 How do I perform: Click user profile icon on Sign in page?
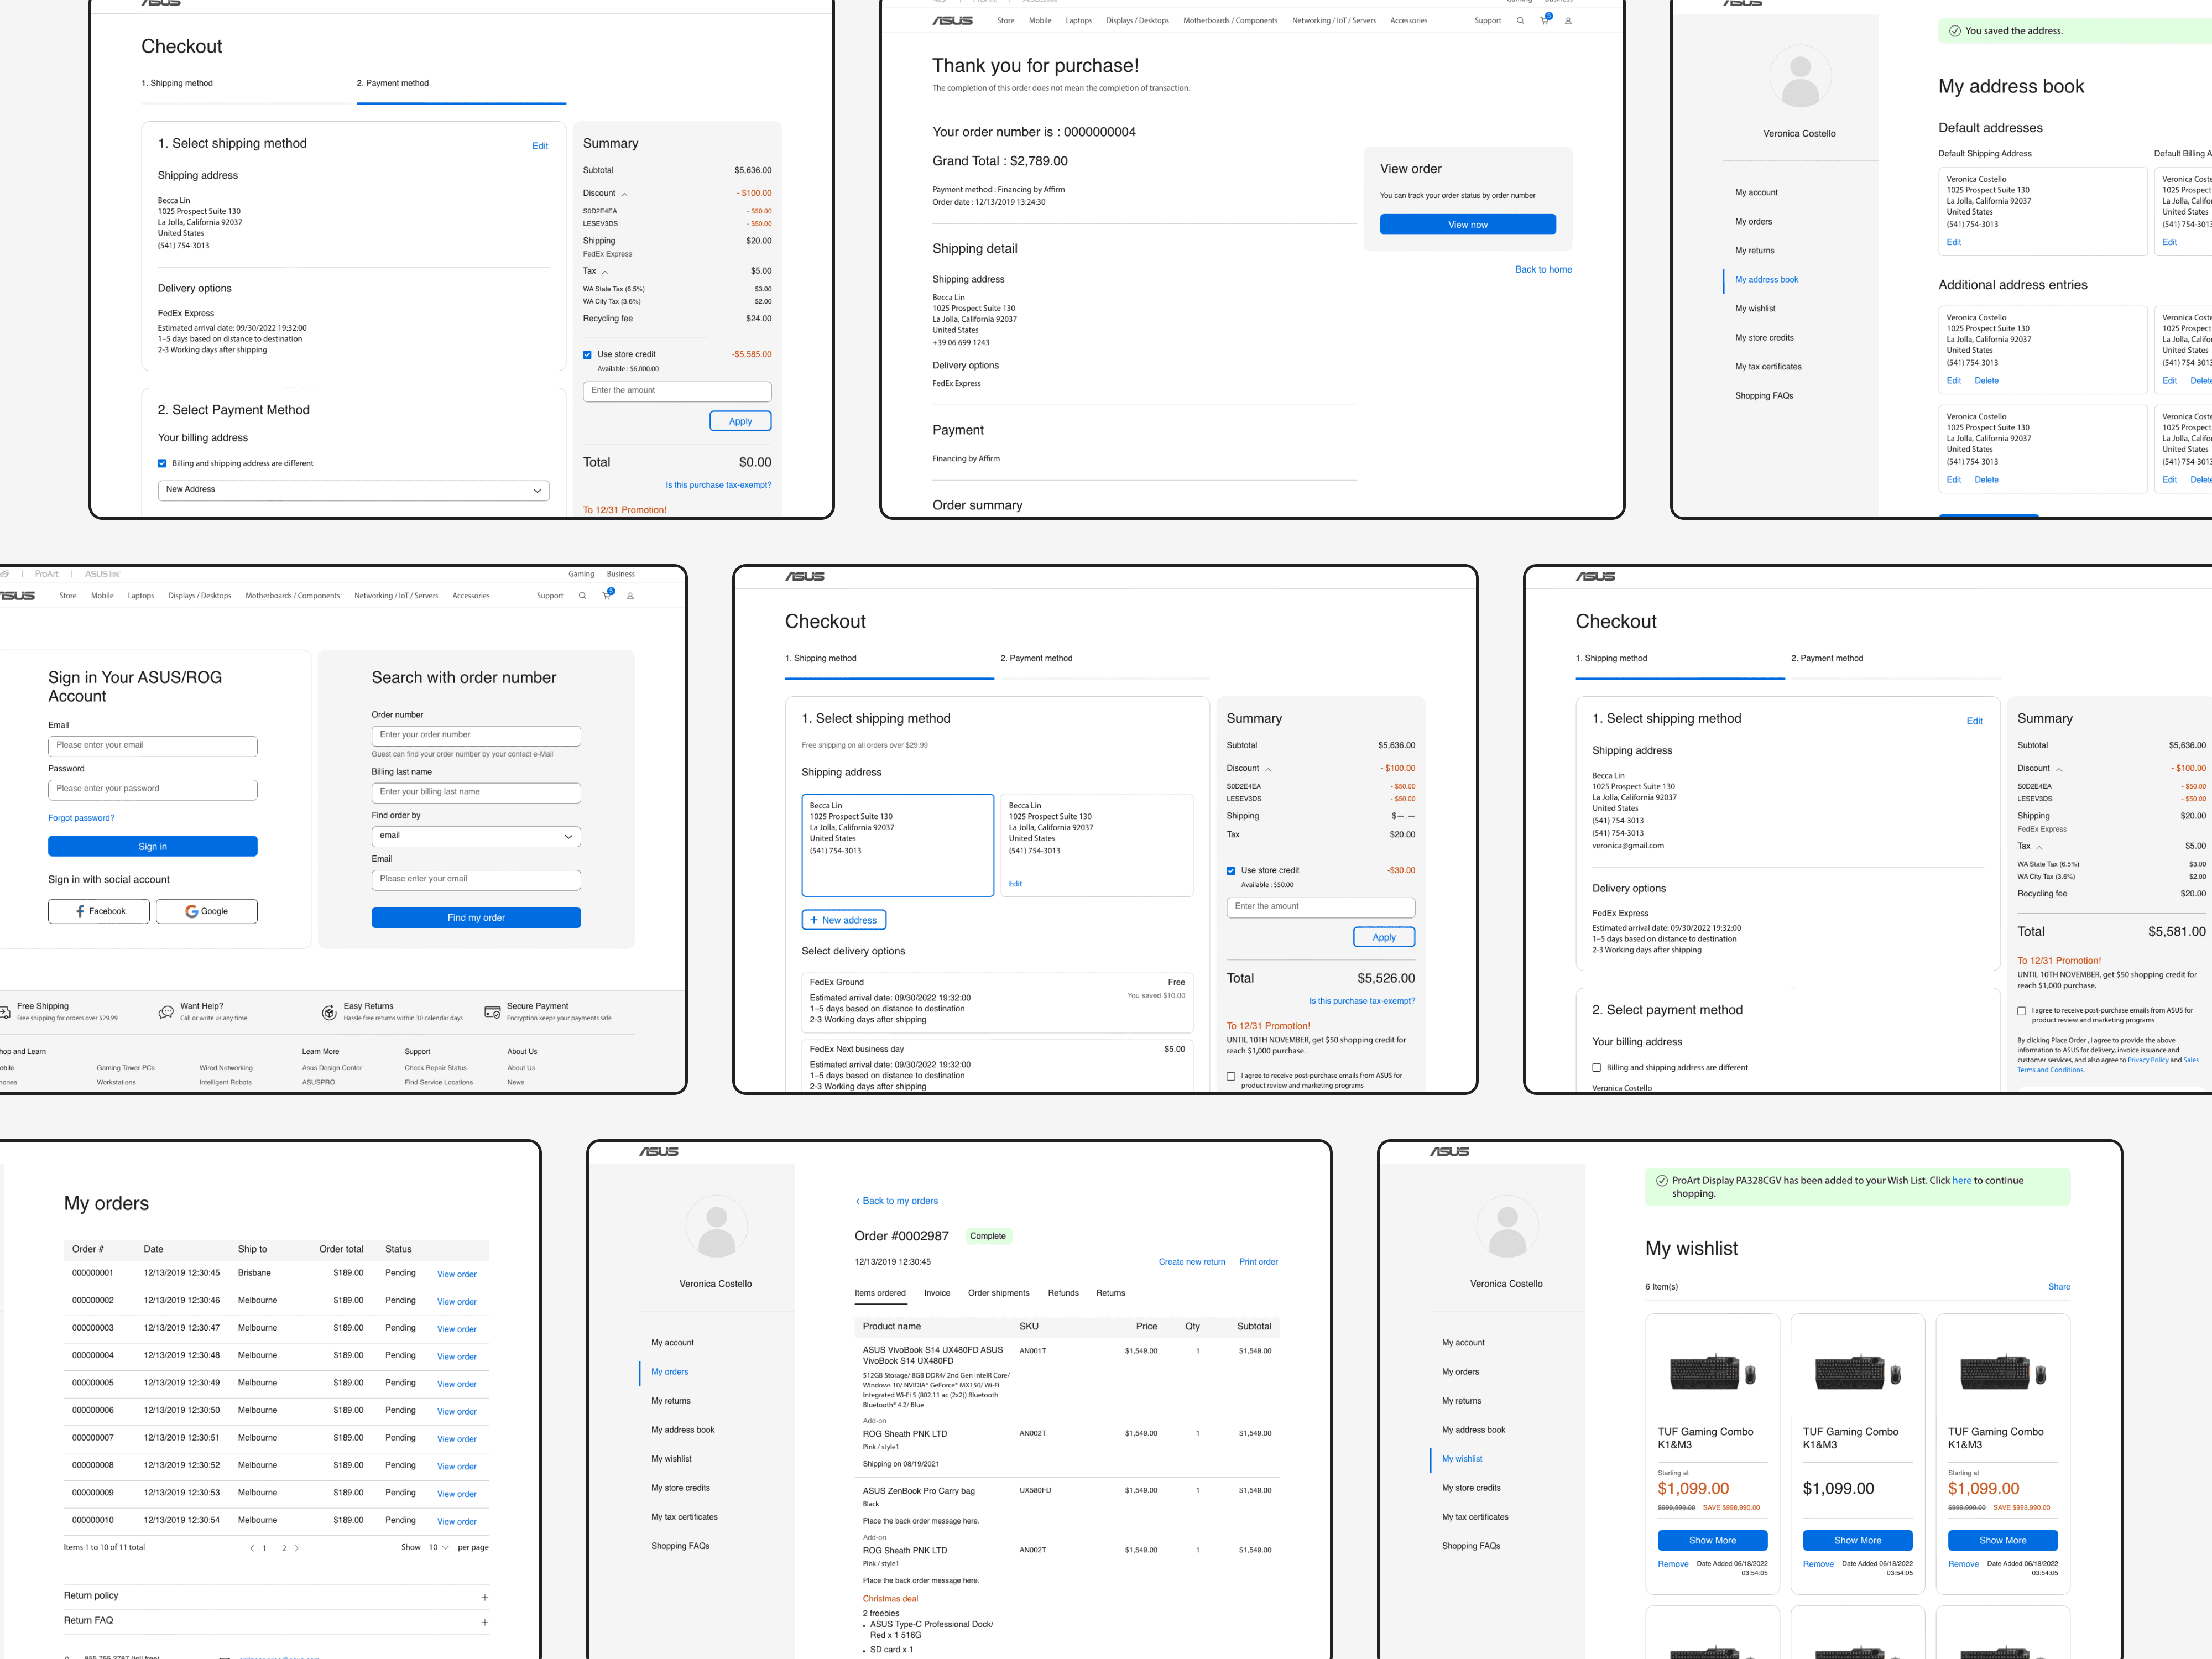click(630, 596)
